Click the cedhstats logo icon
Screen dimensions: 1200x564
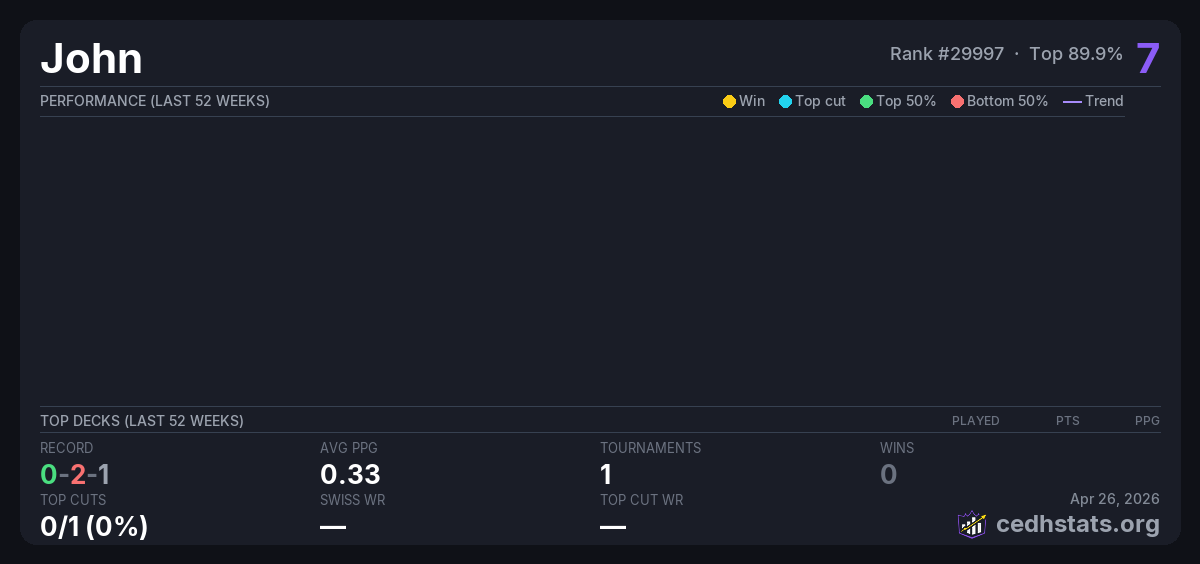tap(972, 524)
